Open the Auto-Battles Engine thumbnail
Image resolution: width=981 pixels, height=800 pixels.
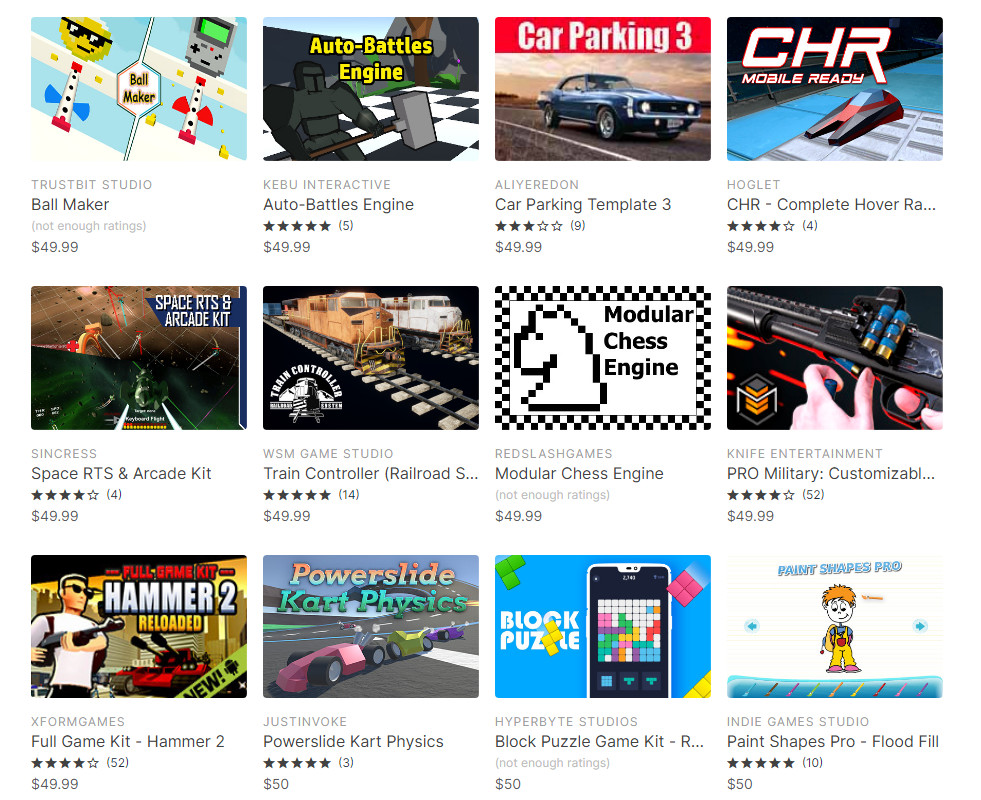coord(371,89)
